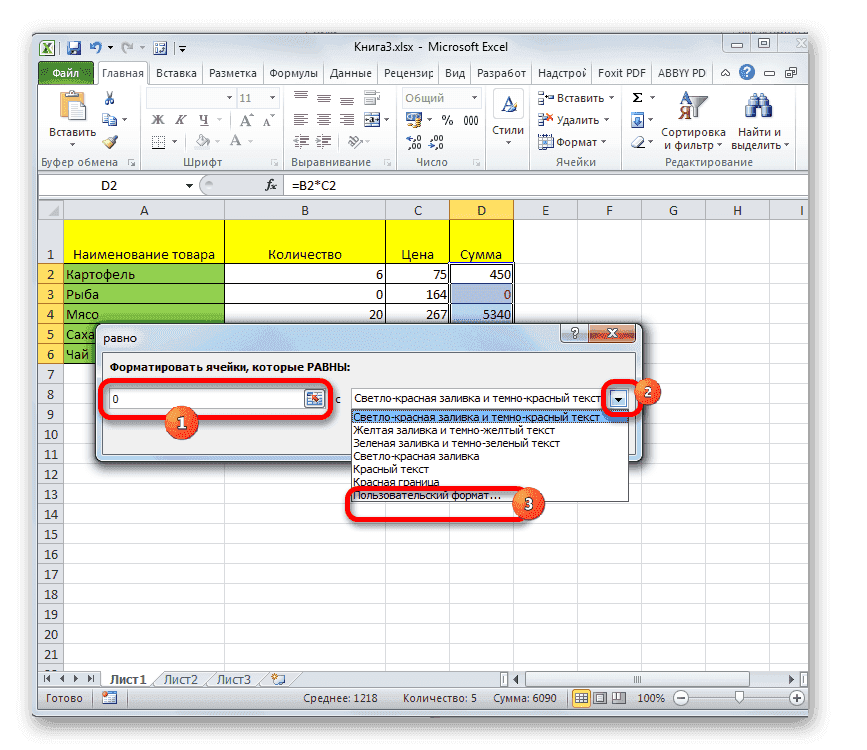Click the AutoSum sigma icon
Screen dimensions: 867x750
[x=640, y=97]
